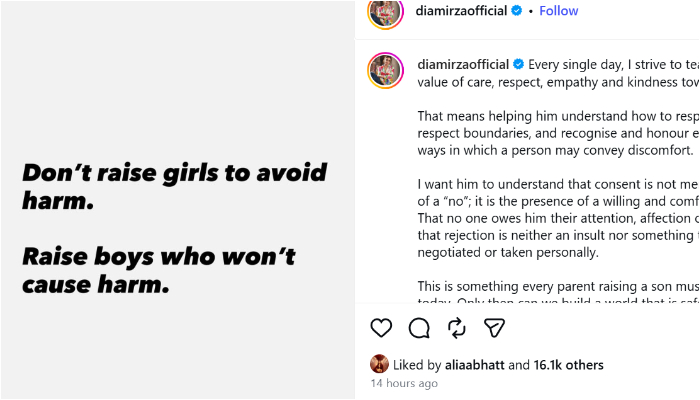Open diamirzaofficial avatar beside the caption
This screenshot has height=400, width=700.
click(x=385, y=71)
